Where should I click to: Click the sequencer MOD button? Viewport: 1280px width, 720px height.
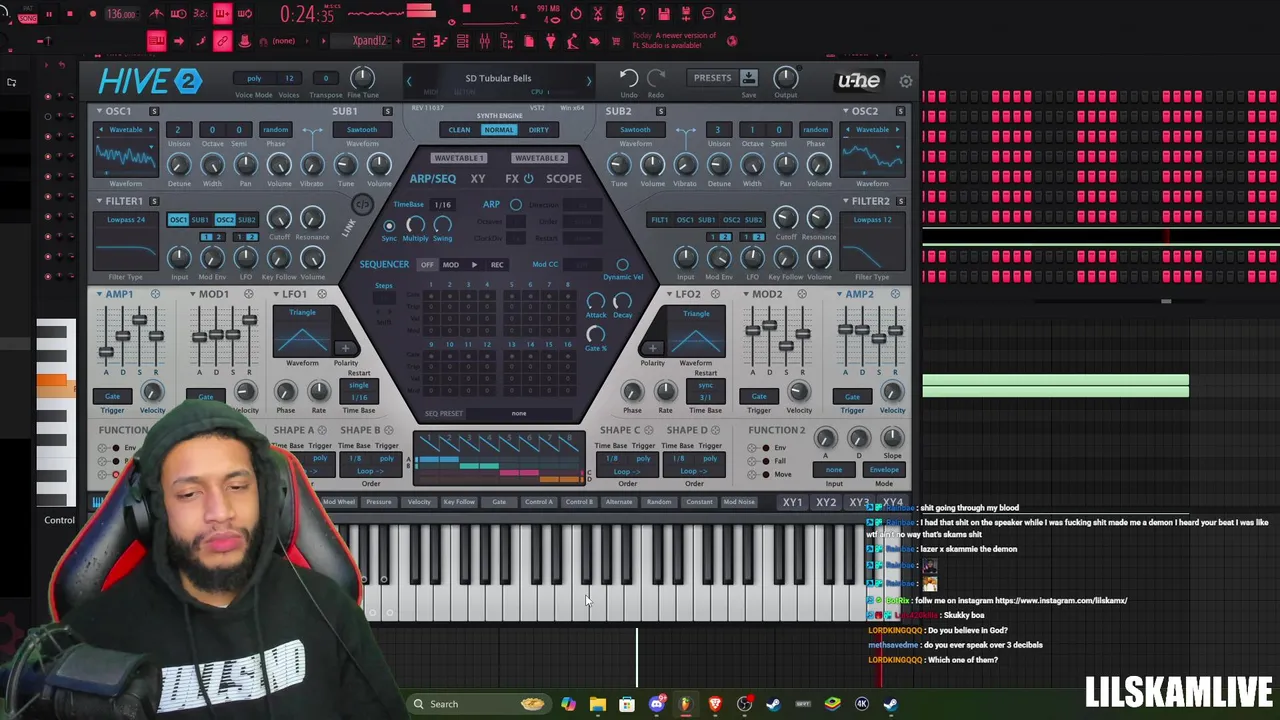(x=451, y=265)
